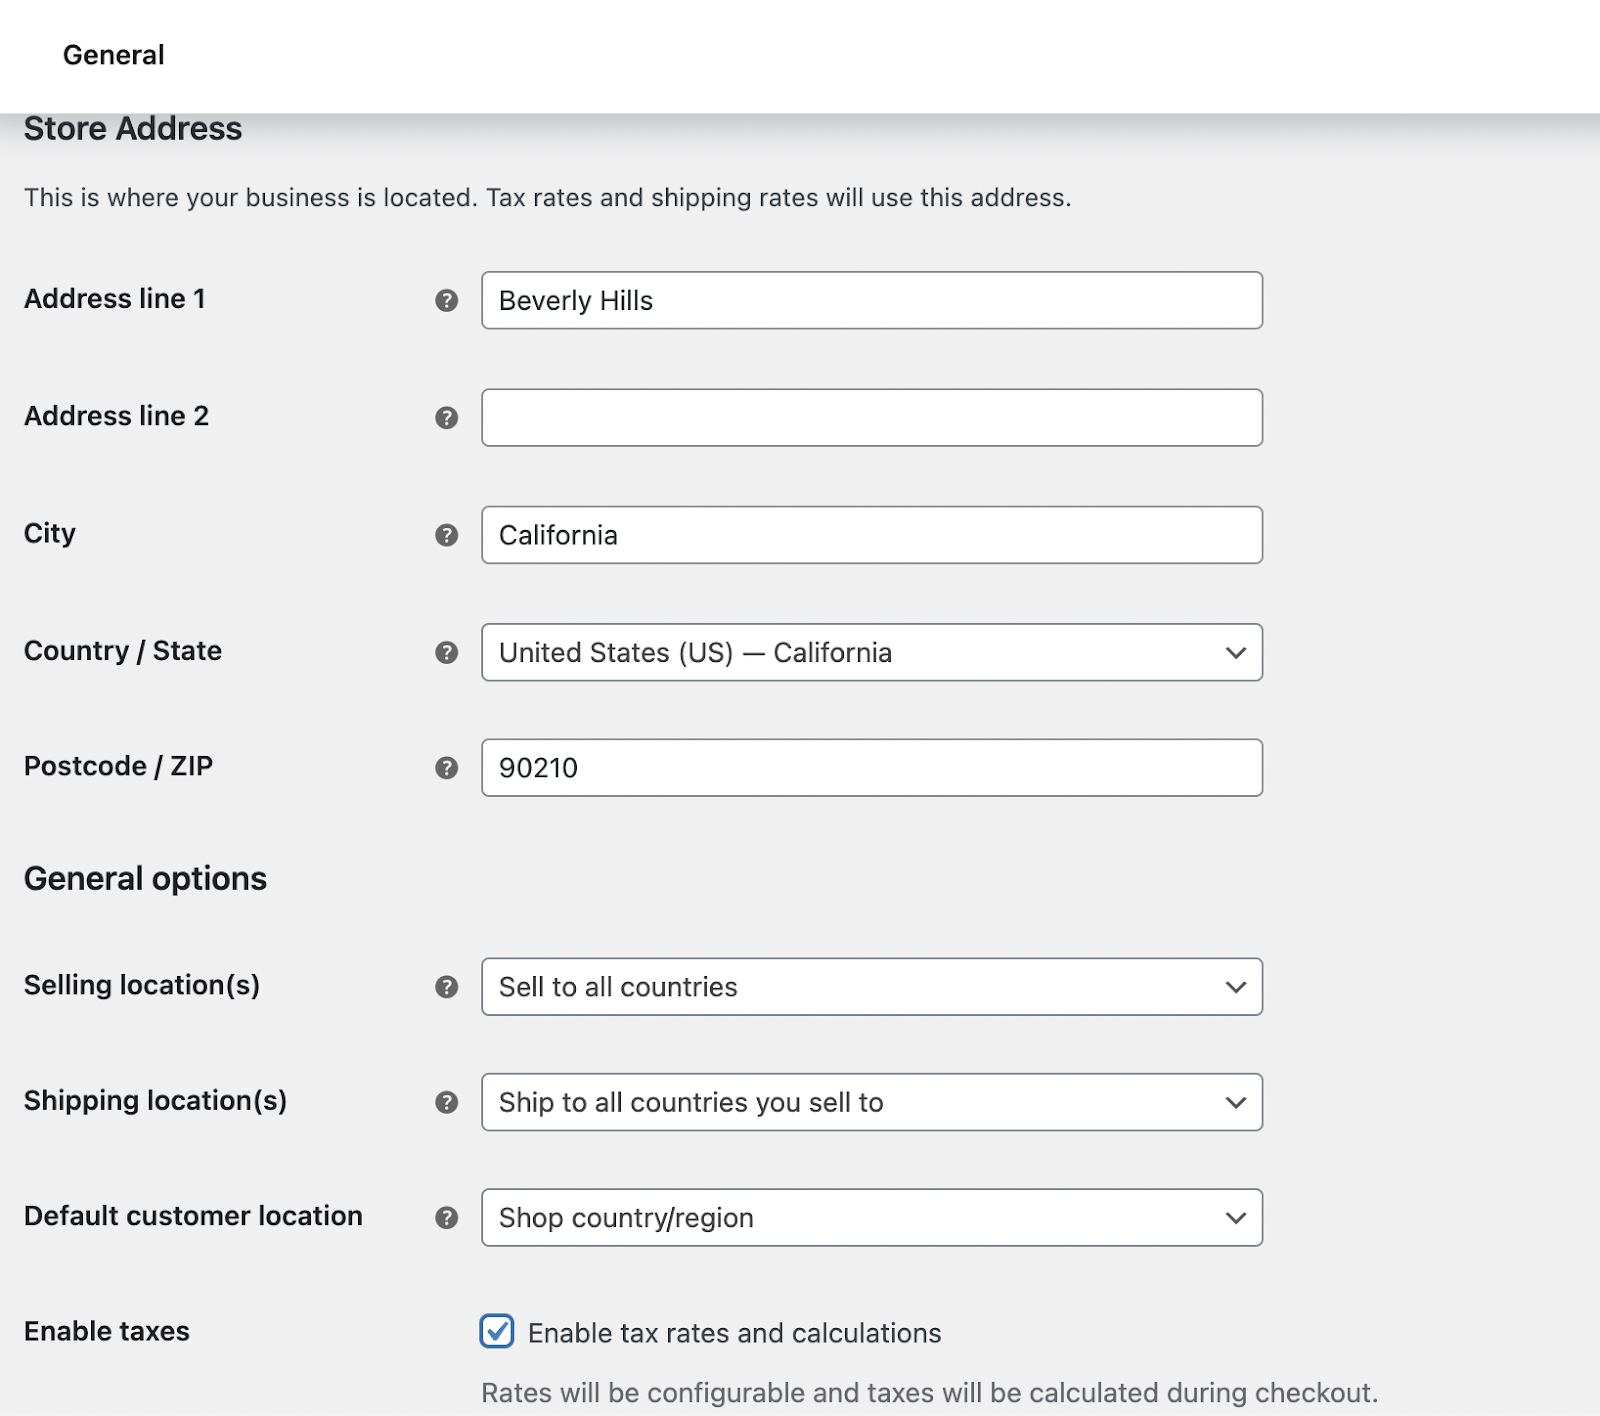Expand the Shipping location(s) dropdown

coord(1237,1103)
